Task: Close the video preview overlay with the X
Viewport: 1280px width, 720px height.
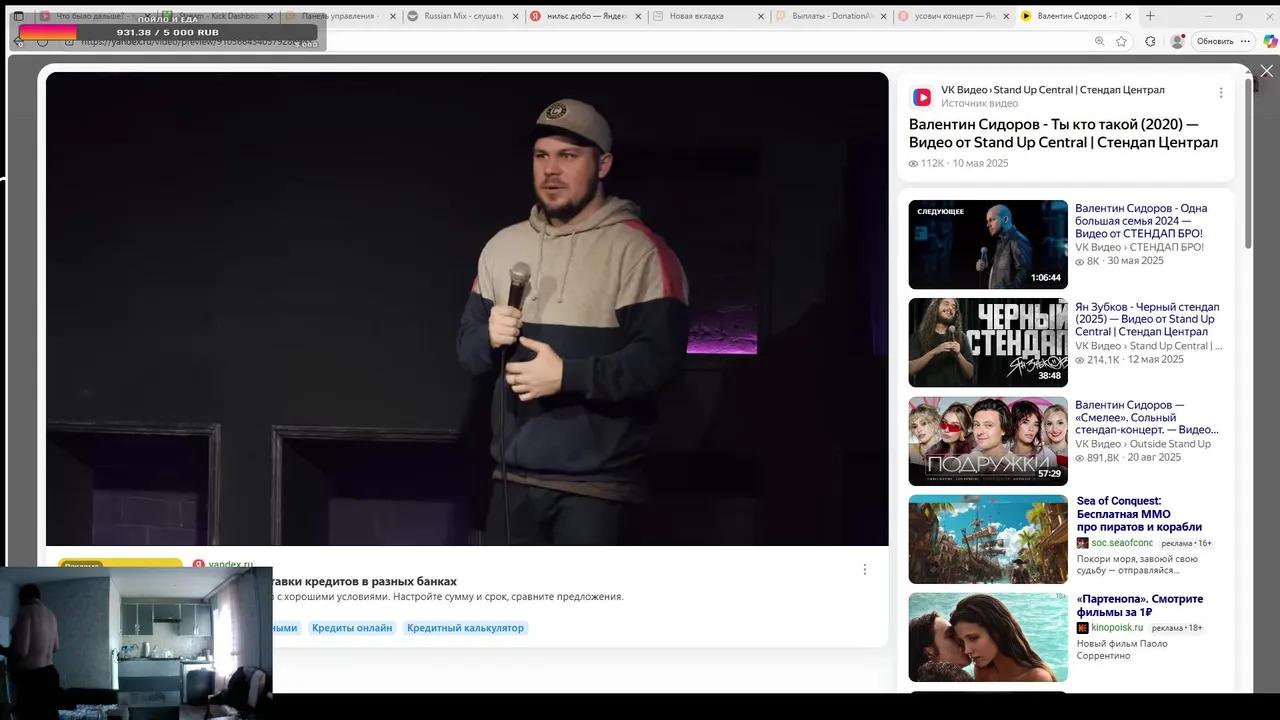Action: pyautogui.click(x=1266, y=71)
